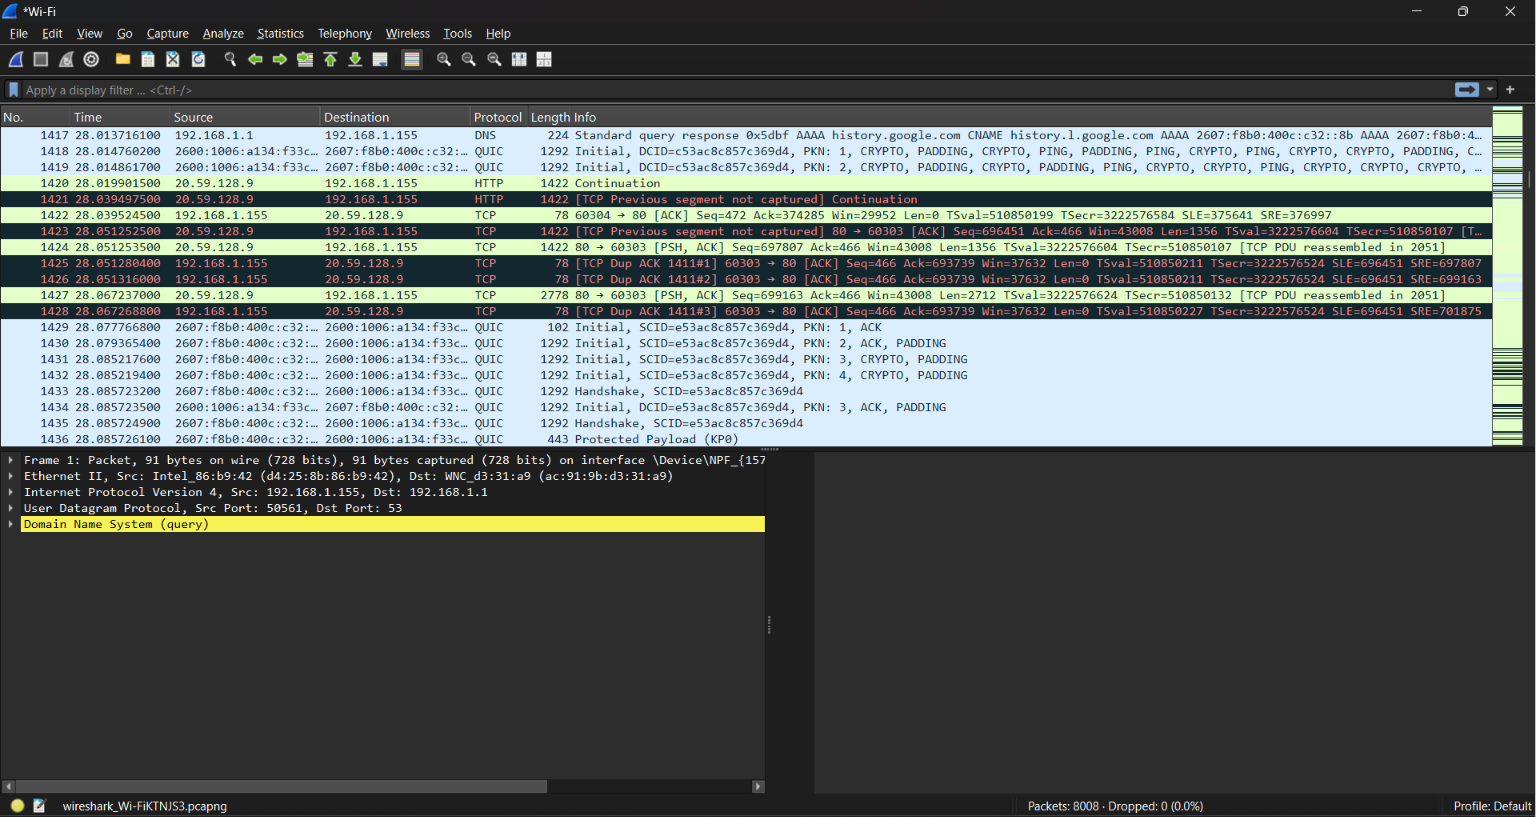The image size is (1536, 817).
Task: Click Profile: Default in status bar
Action: [1492, 806]
